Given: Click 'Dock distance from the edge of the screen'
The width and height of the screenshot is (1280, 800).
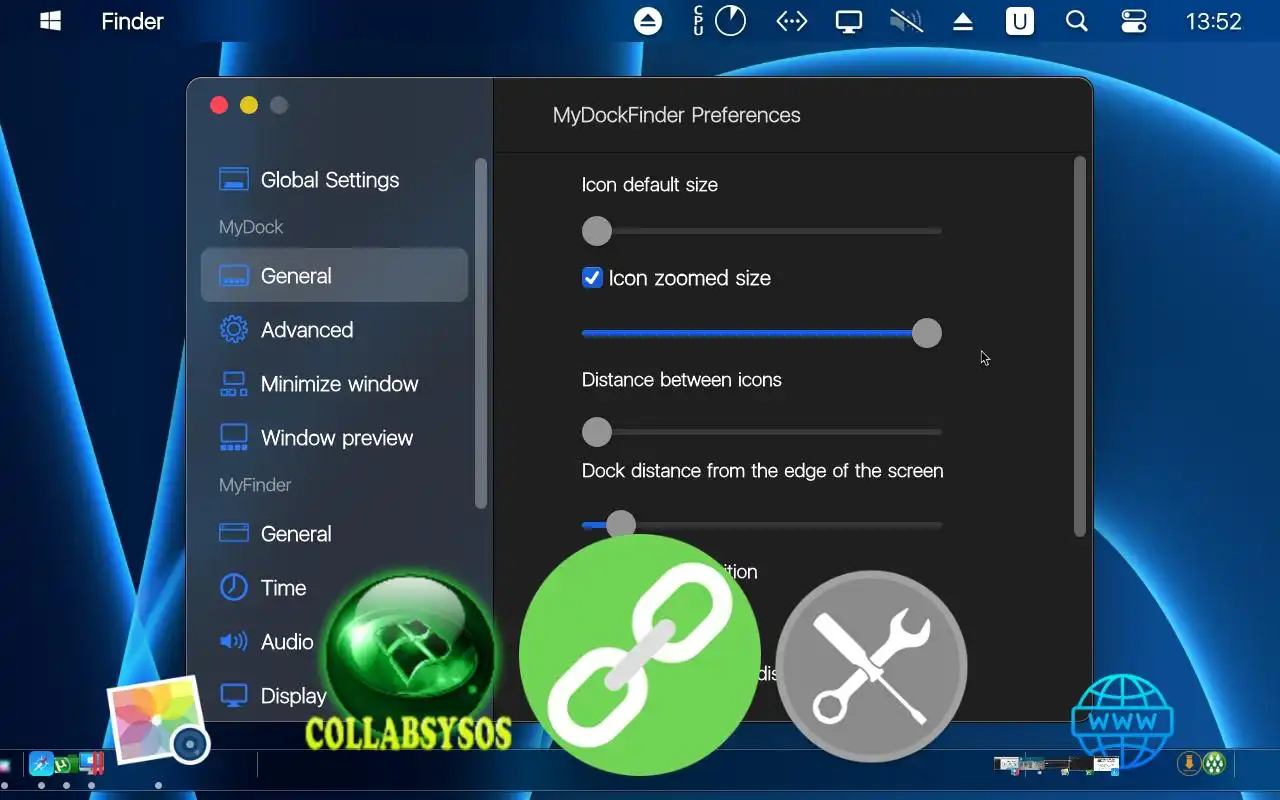Looking at the screenshot, I should pyautogui.click(x=763, y=471).
